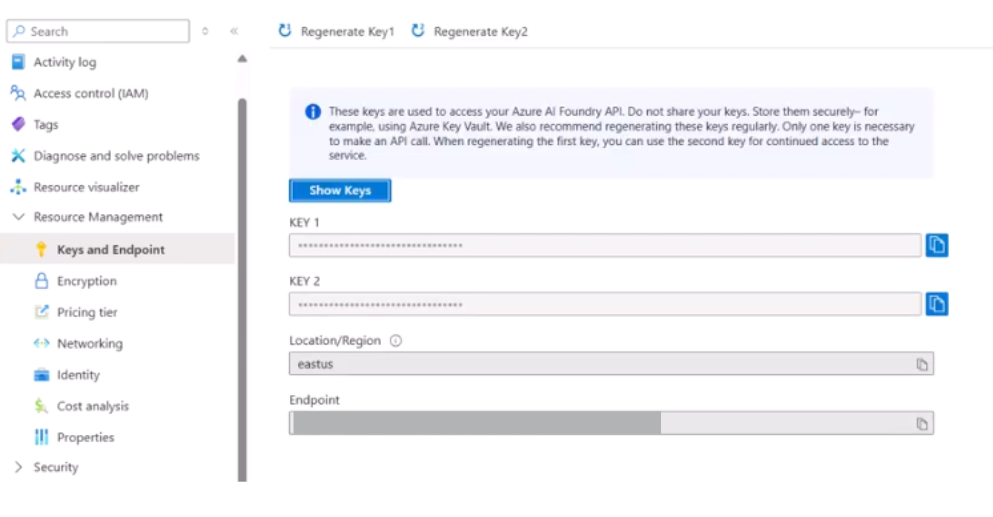Expand the Security section
This screenshot has height=517, width=993.
[x=18, y=467]
